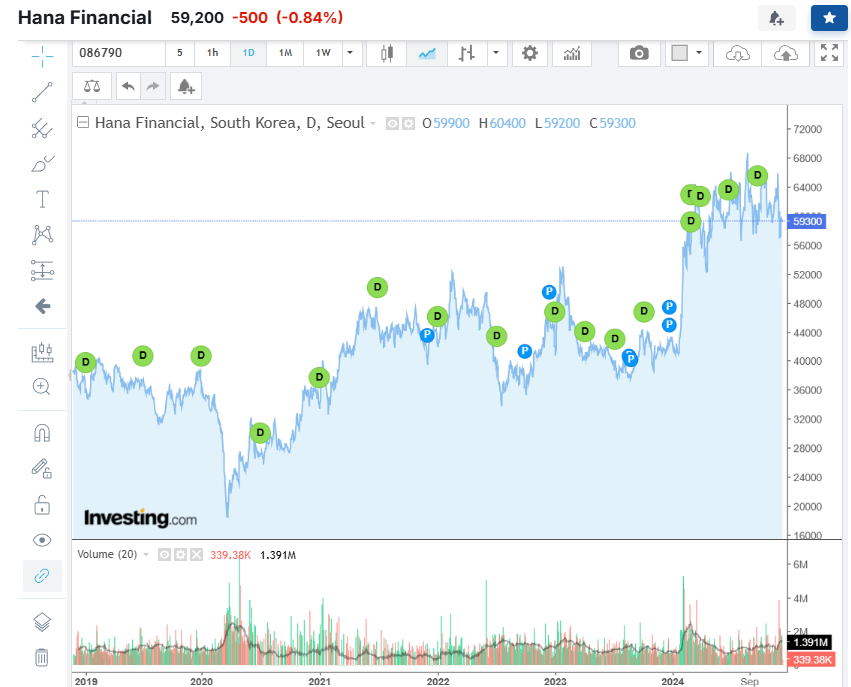Toggle stay in drawing mode
851x687 pixels.
(x=42, y=469)
